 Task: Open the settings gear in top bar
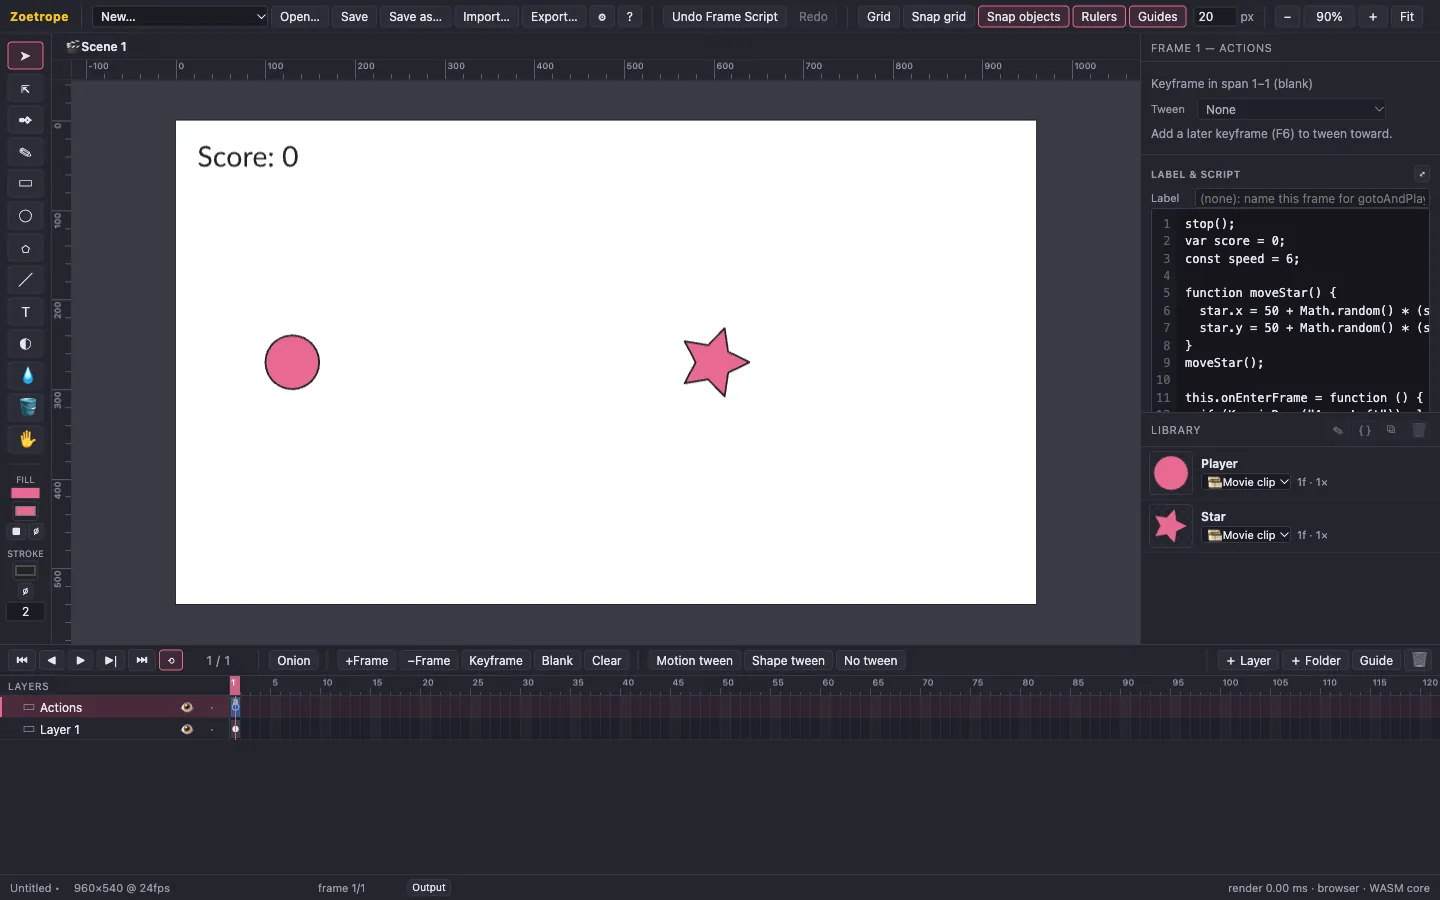pos(602,17)
